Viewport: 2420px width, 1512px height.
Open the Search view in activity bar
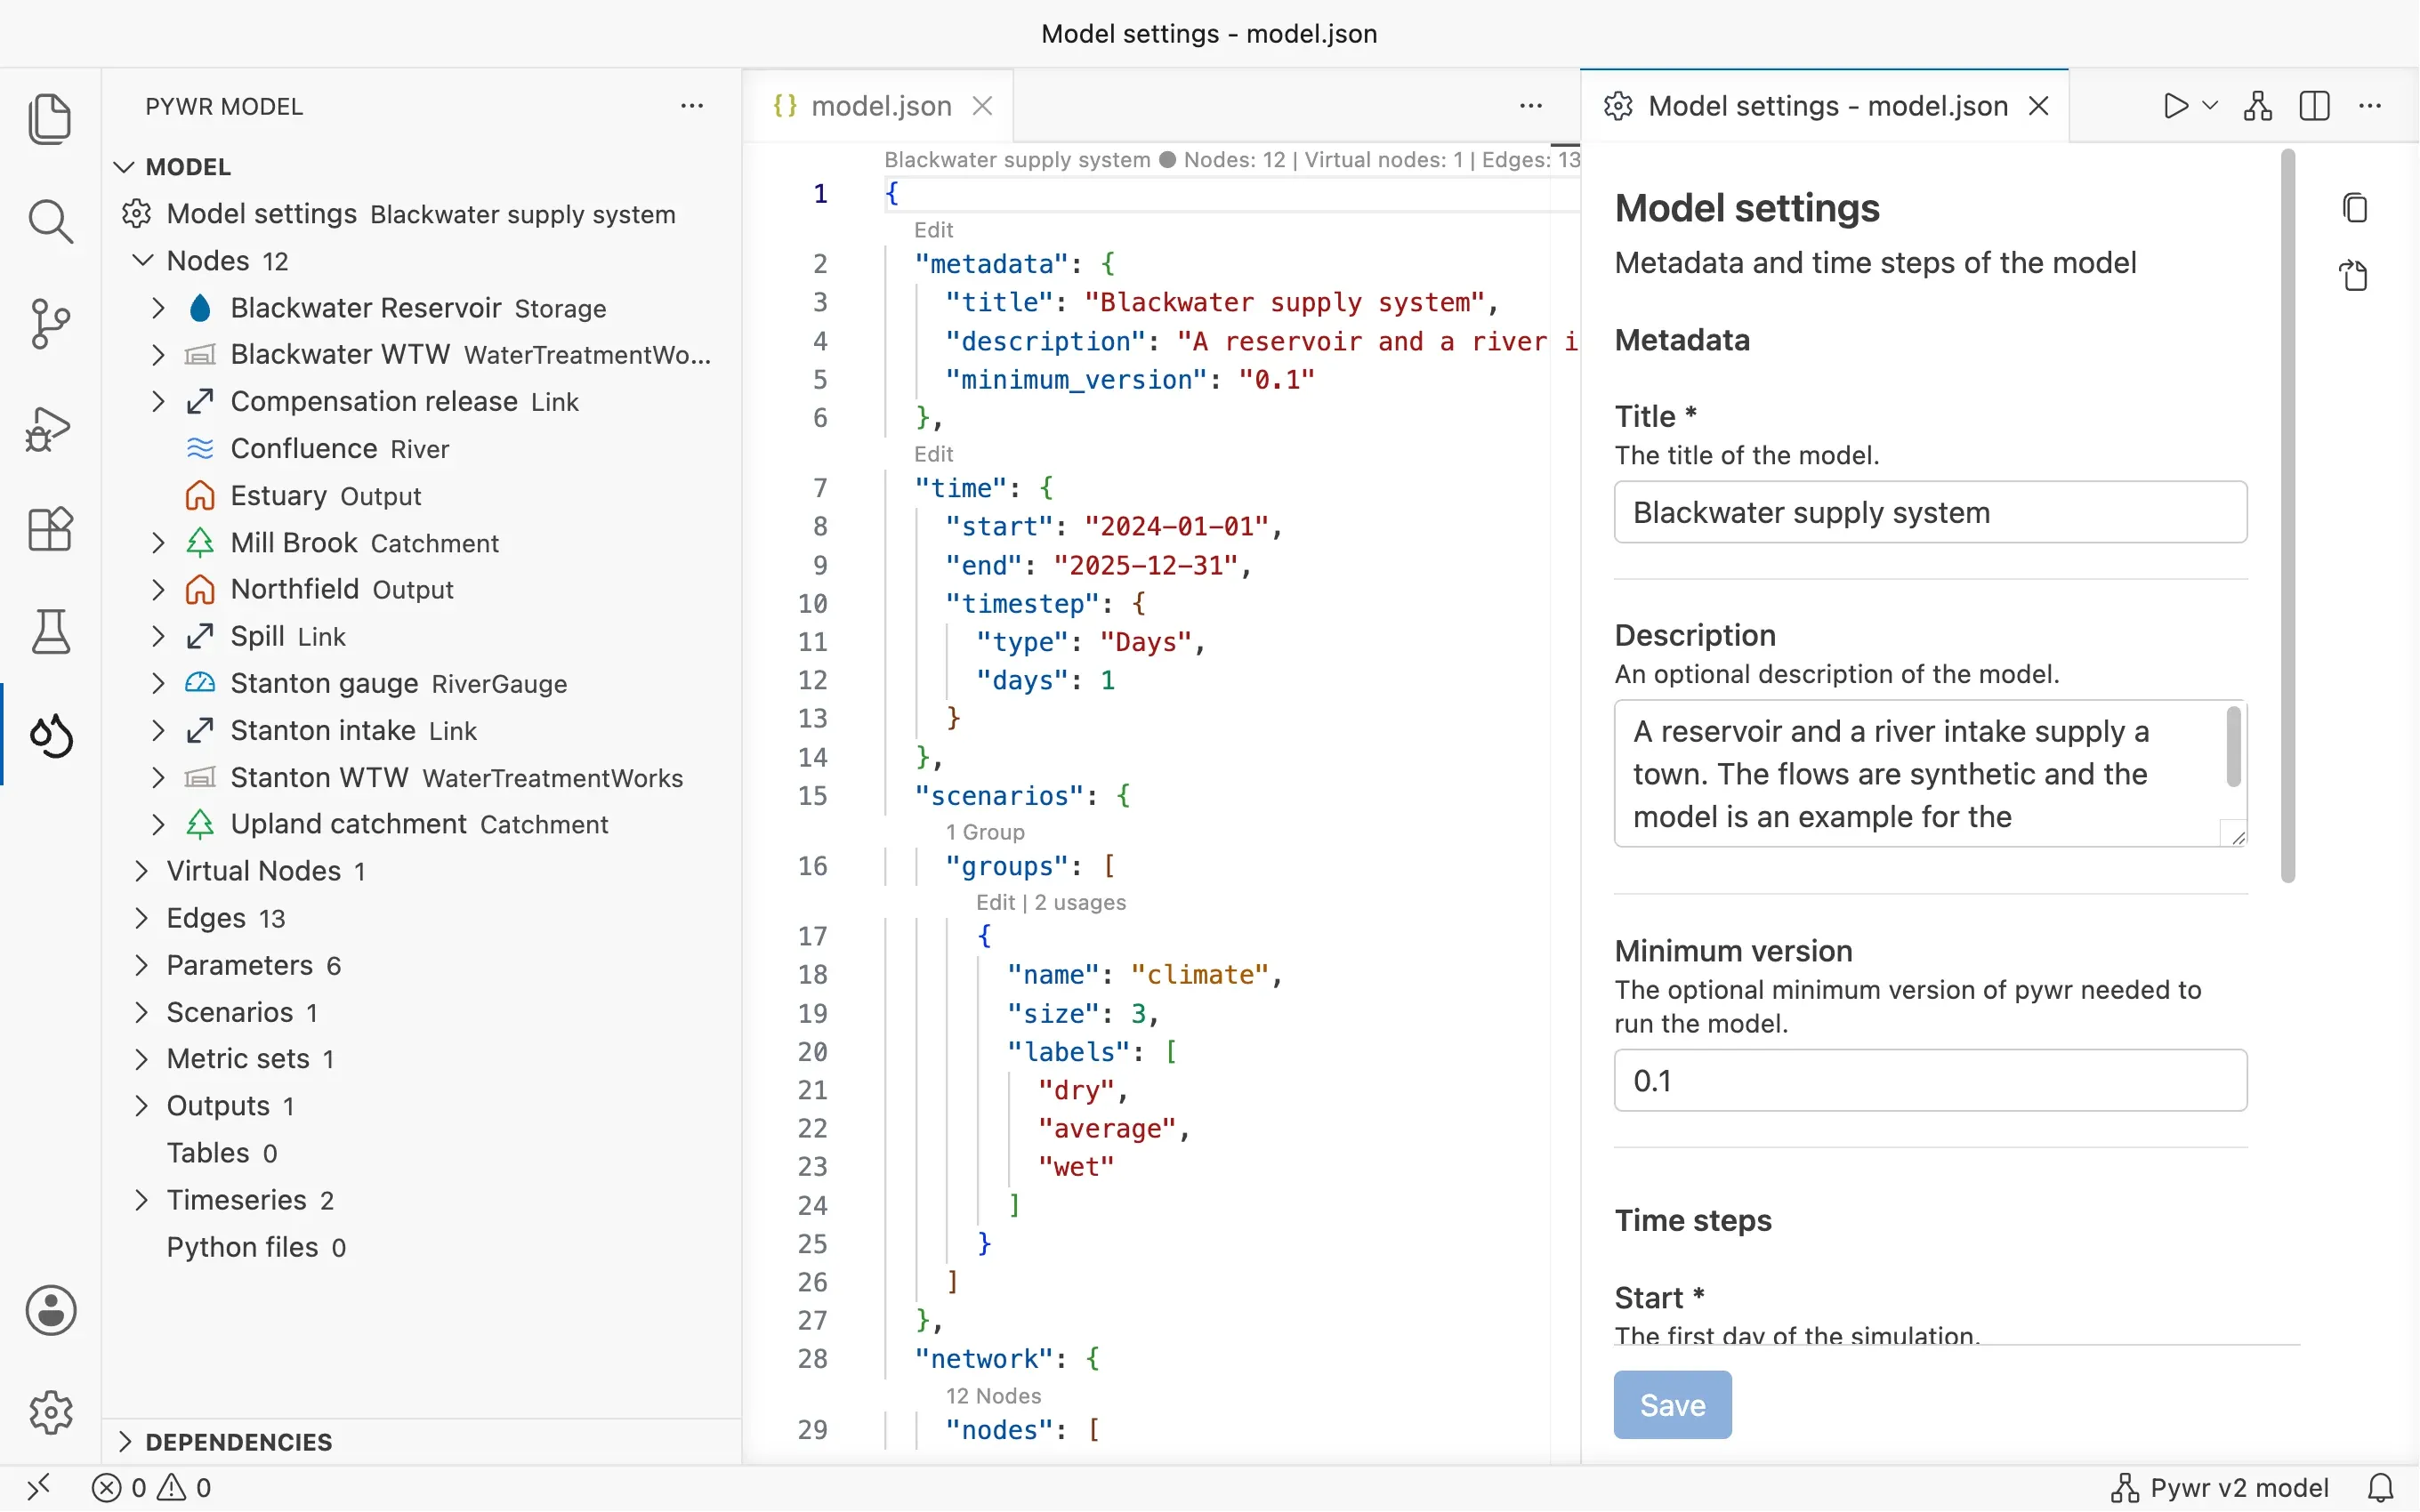click(x=50, y=221)
